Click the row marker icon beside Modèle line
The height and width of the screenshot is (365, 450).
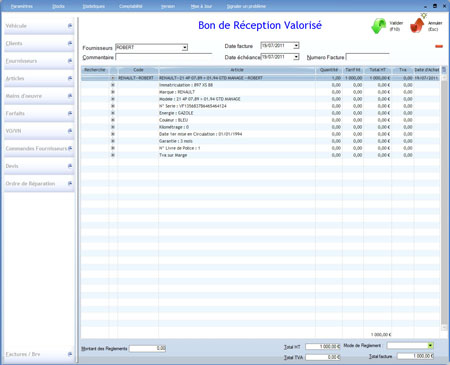pos(113,99)
